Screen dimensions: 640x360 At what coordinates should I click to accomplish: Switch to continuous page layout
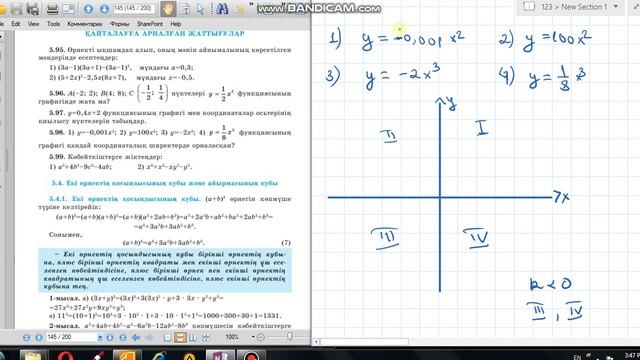[x=180, y=338]
